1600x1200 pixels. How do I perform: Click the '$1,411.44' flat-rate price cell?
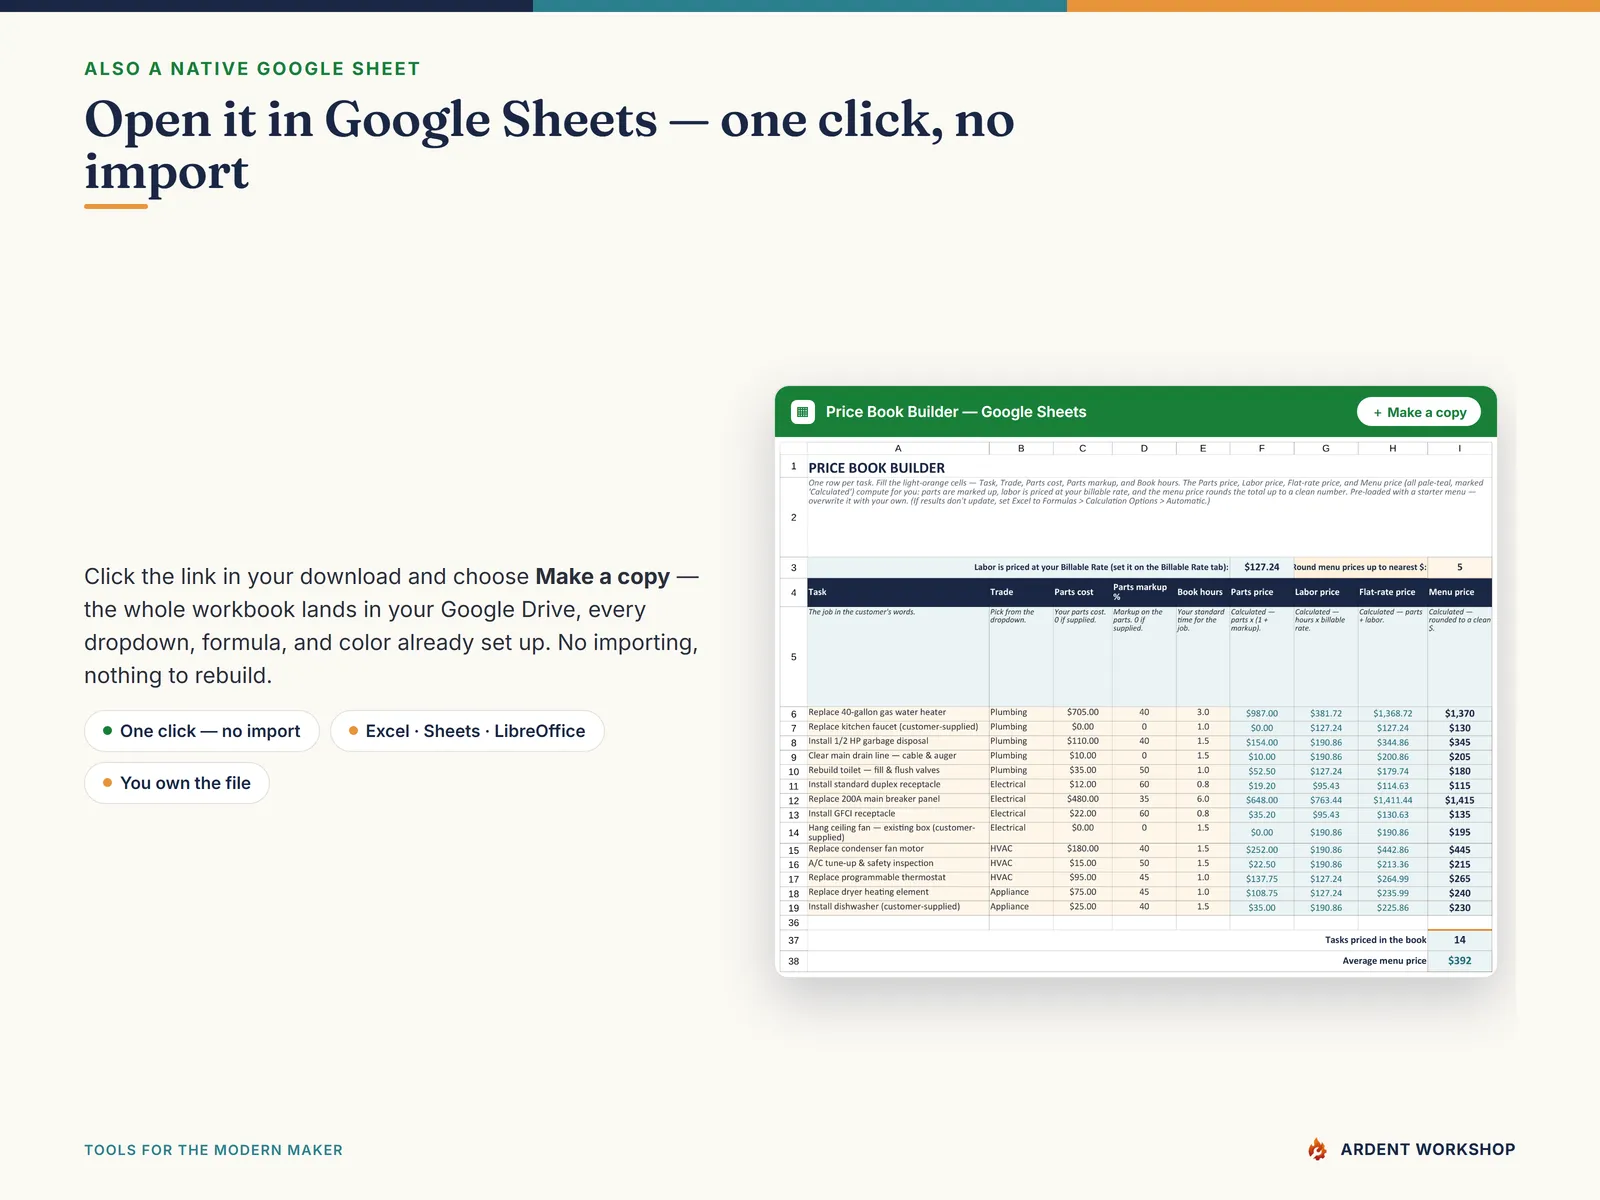click(1393, 799)
